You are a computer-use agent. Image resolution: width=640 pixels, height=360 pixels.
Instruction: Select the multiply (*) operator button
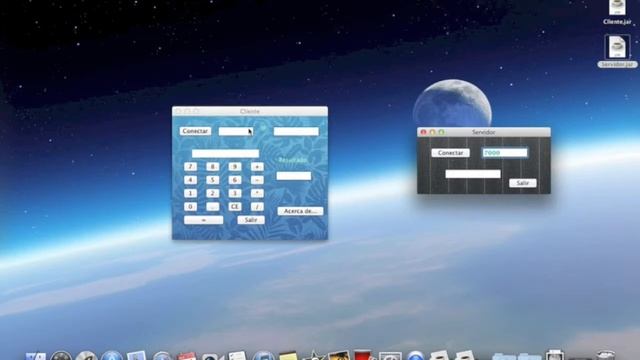pos(257,193)
